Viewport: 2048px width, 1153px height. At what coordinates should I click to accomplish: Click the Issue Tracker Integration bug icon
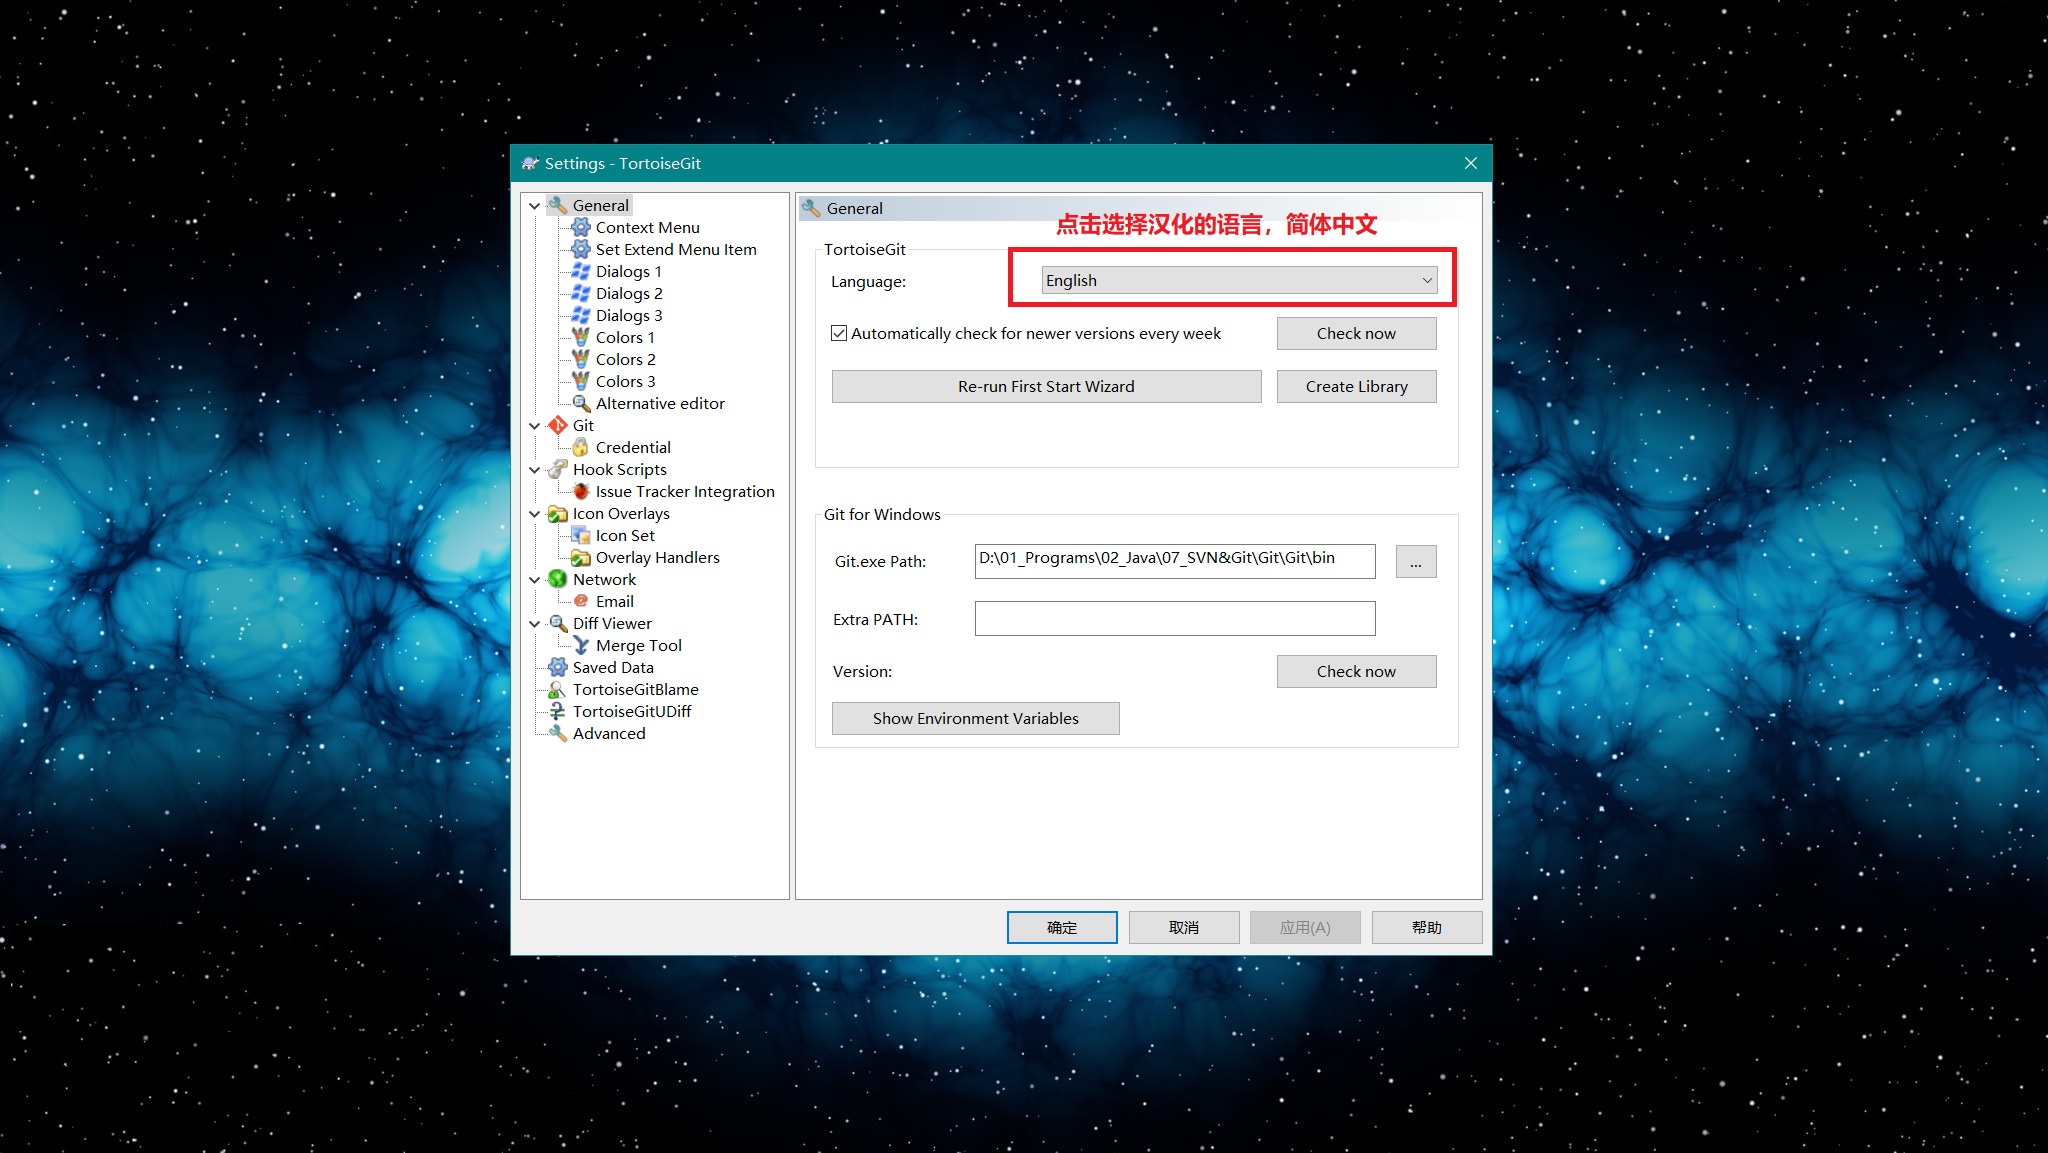point(580,491)
